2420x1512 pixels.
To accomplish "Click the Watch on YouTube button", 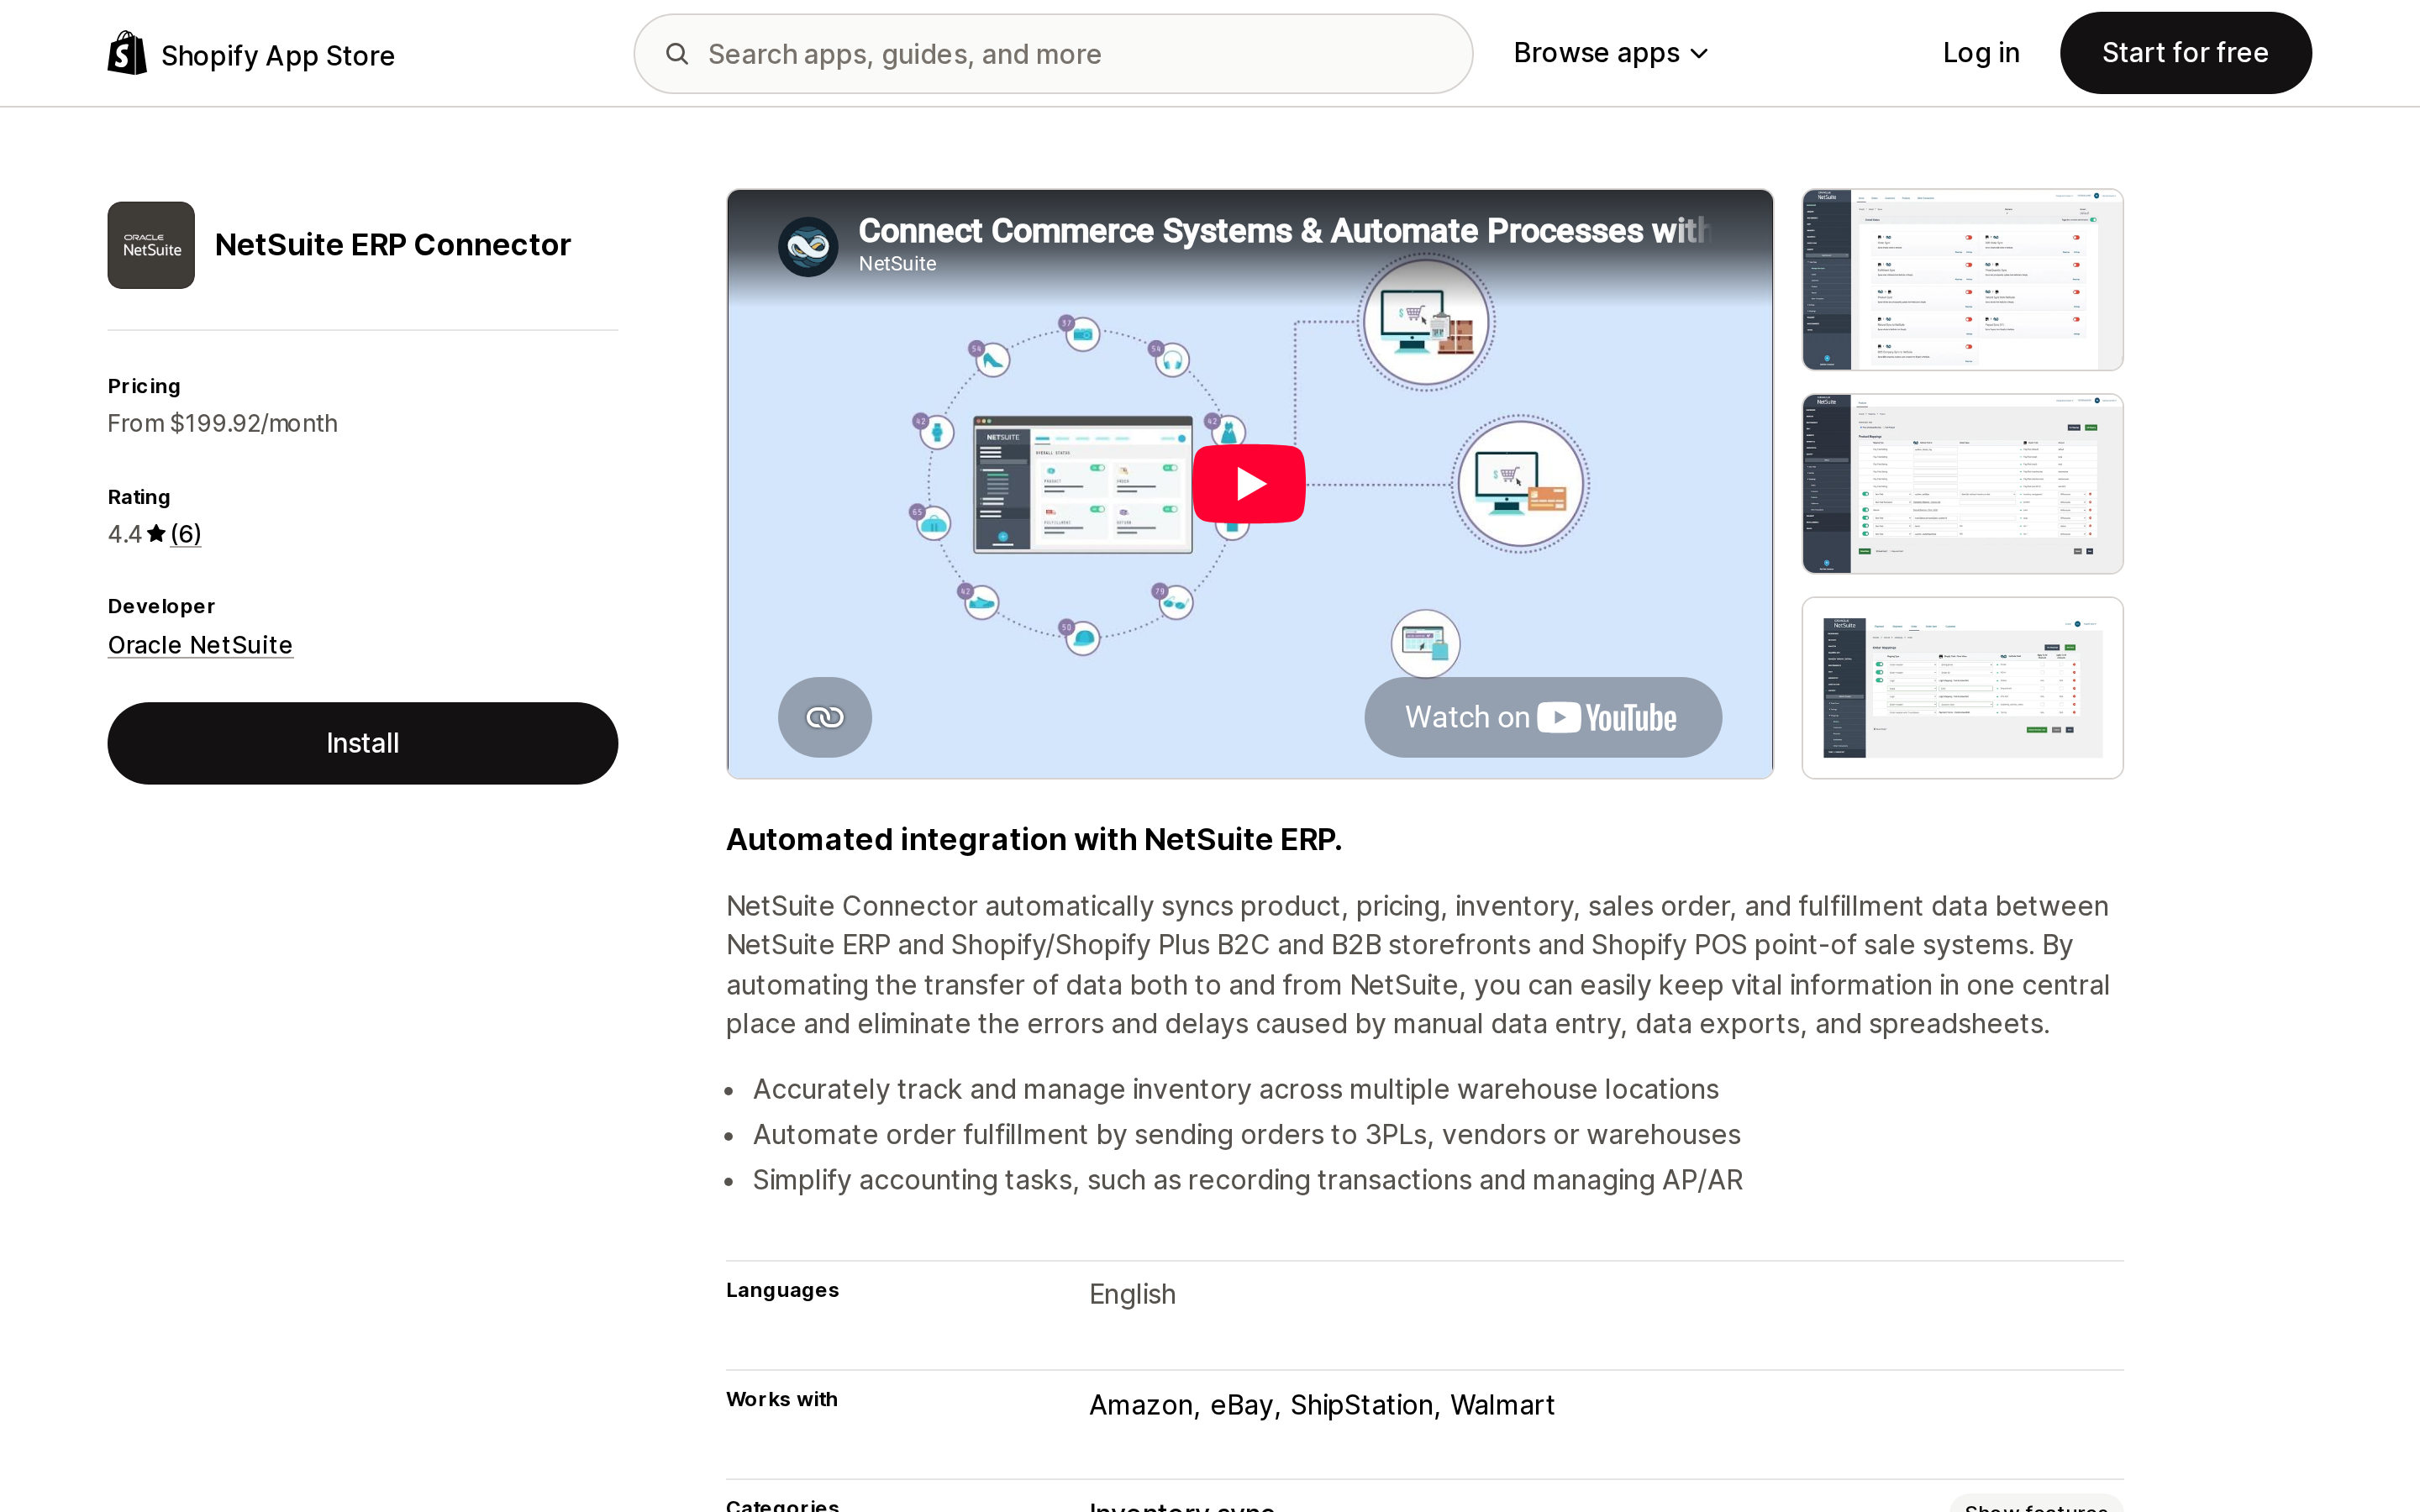I will pyautogui.click(x=1543, y=717).
